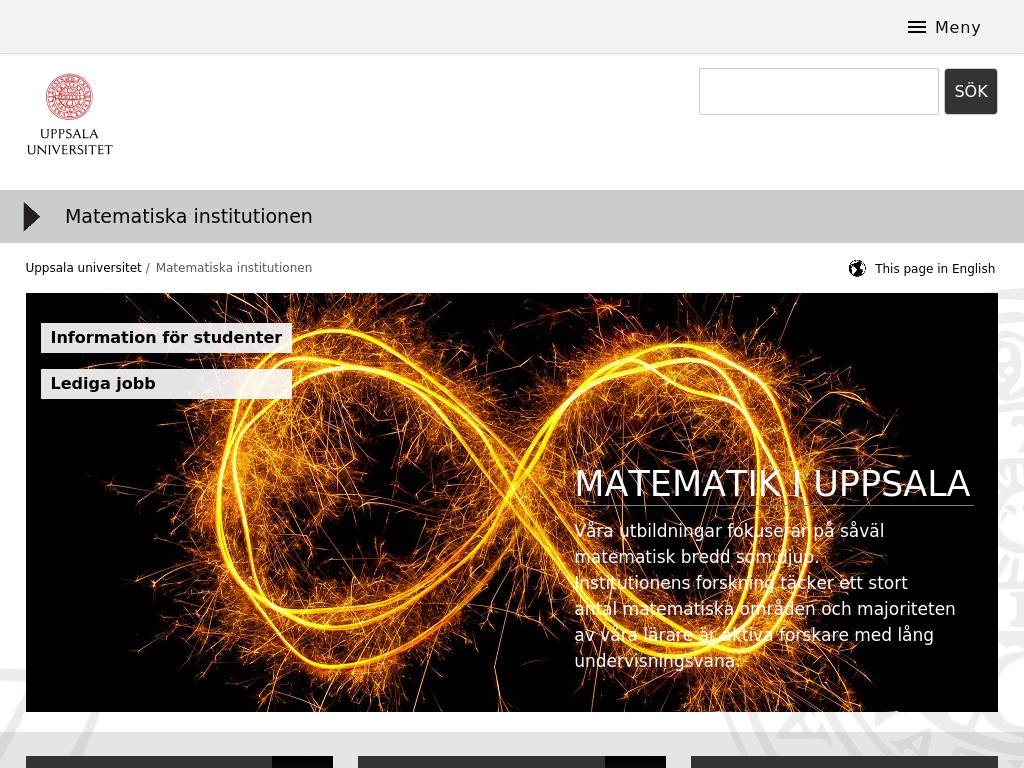Click the hero paragraph about Våra utbildningar

[764, 596]
